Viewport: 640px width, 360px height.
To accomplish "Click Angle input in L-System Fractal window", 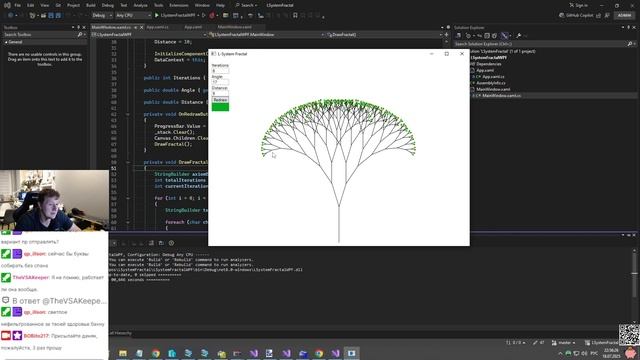I will tap(220, 82).
